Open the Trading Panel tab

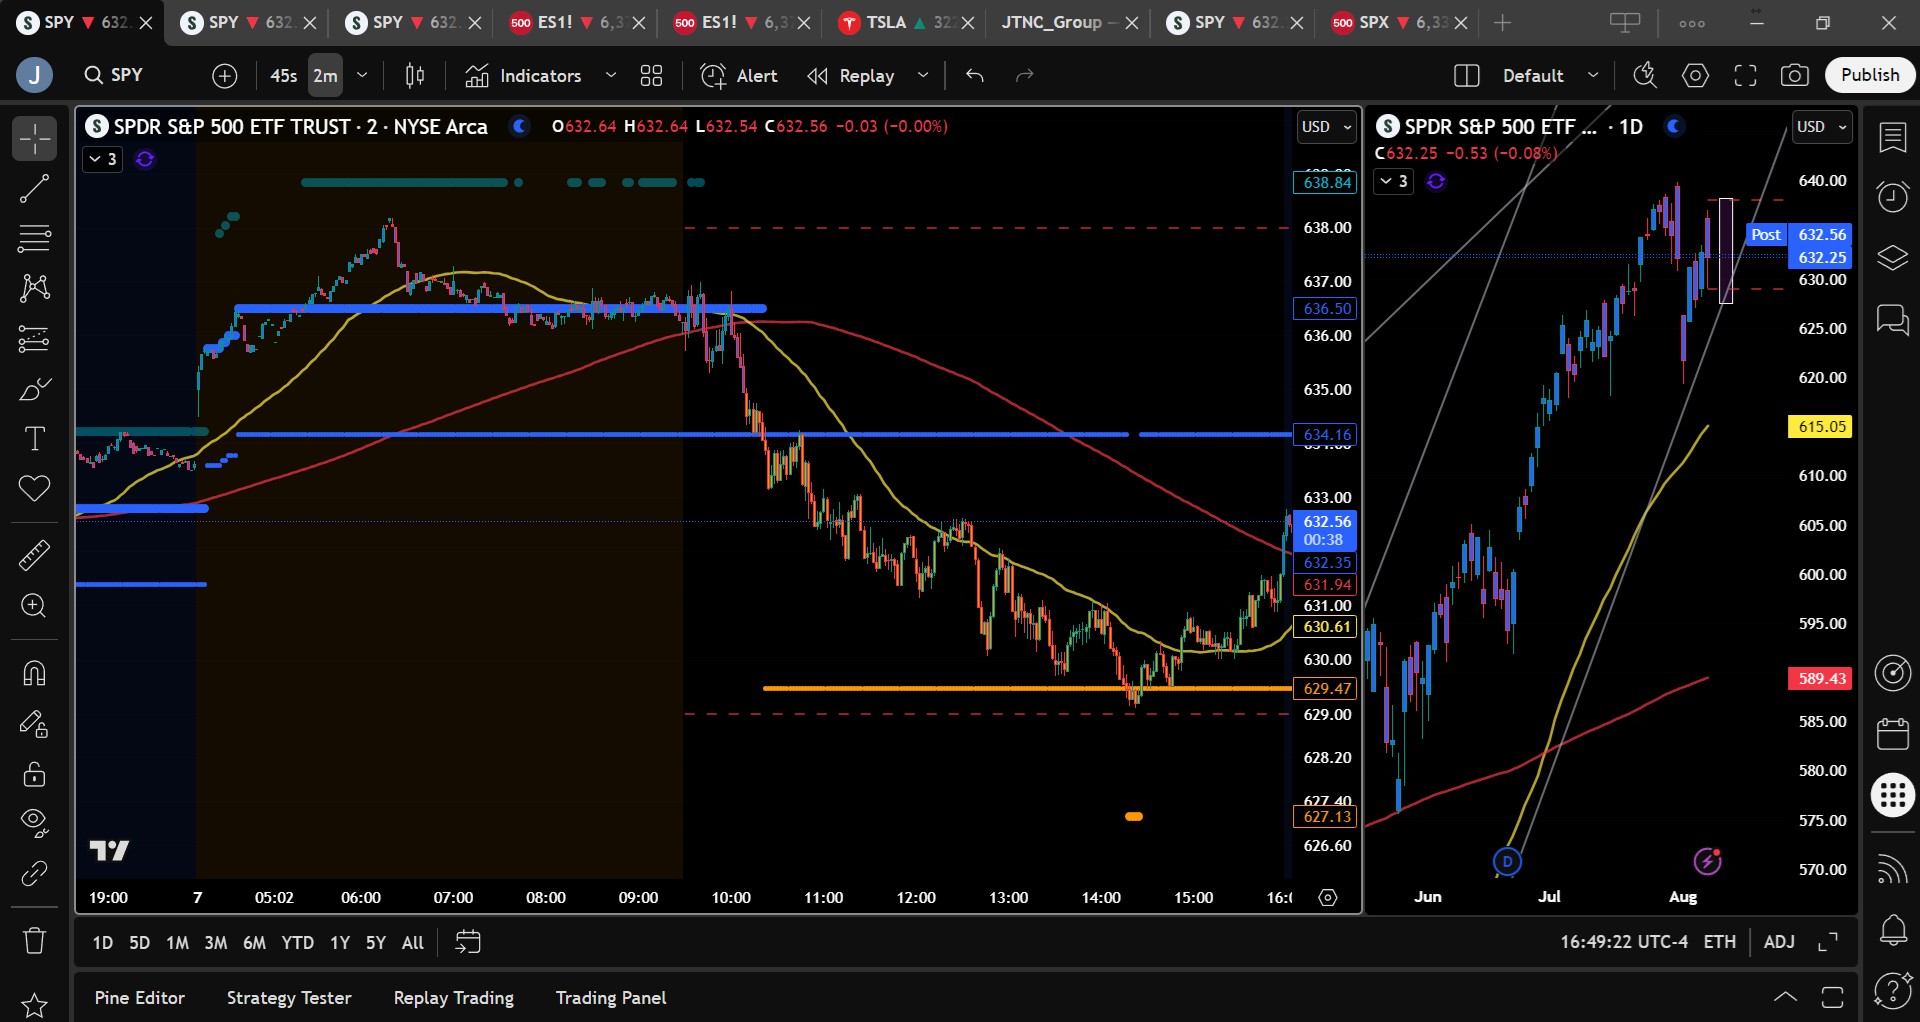[x=611, y=998]
